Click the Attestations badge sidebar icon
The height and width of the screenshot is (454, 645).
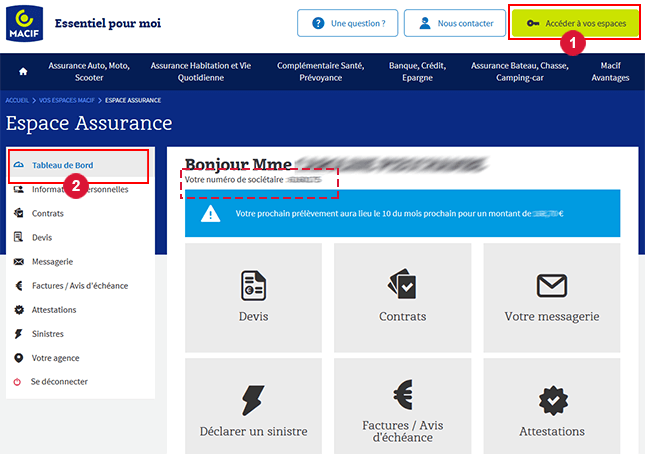[19, 310]
